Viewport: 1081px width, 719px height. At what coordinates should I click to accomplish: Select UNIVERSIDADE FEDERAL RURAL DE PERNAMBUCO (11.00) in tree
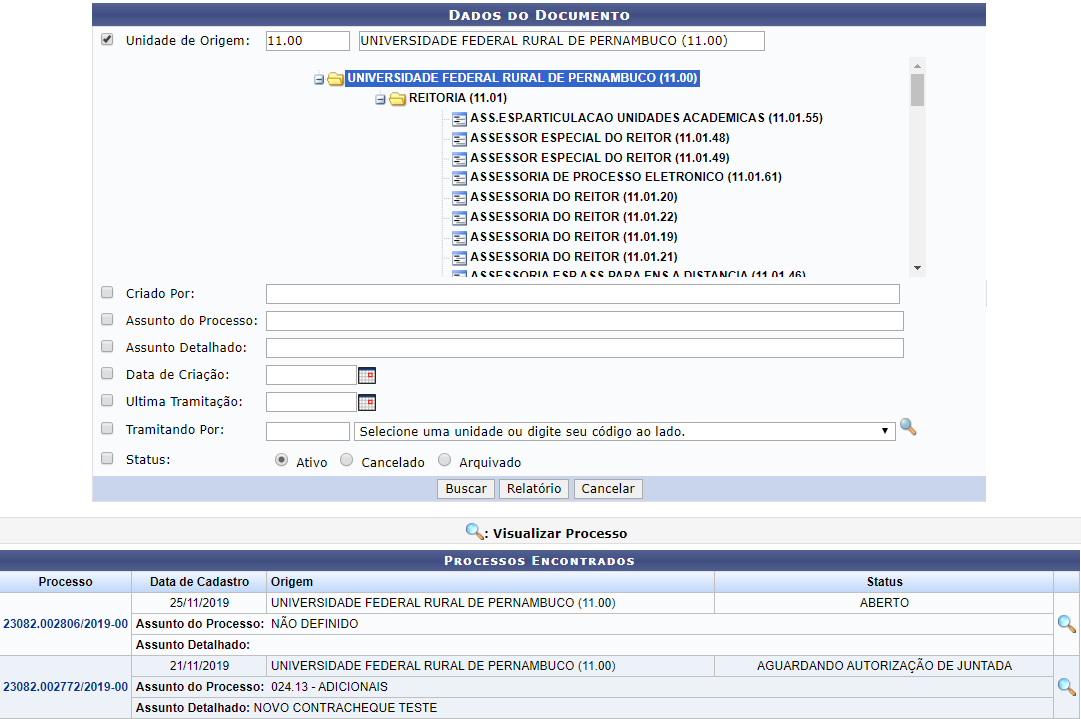point(523,78)
